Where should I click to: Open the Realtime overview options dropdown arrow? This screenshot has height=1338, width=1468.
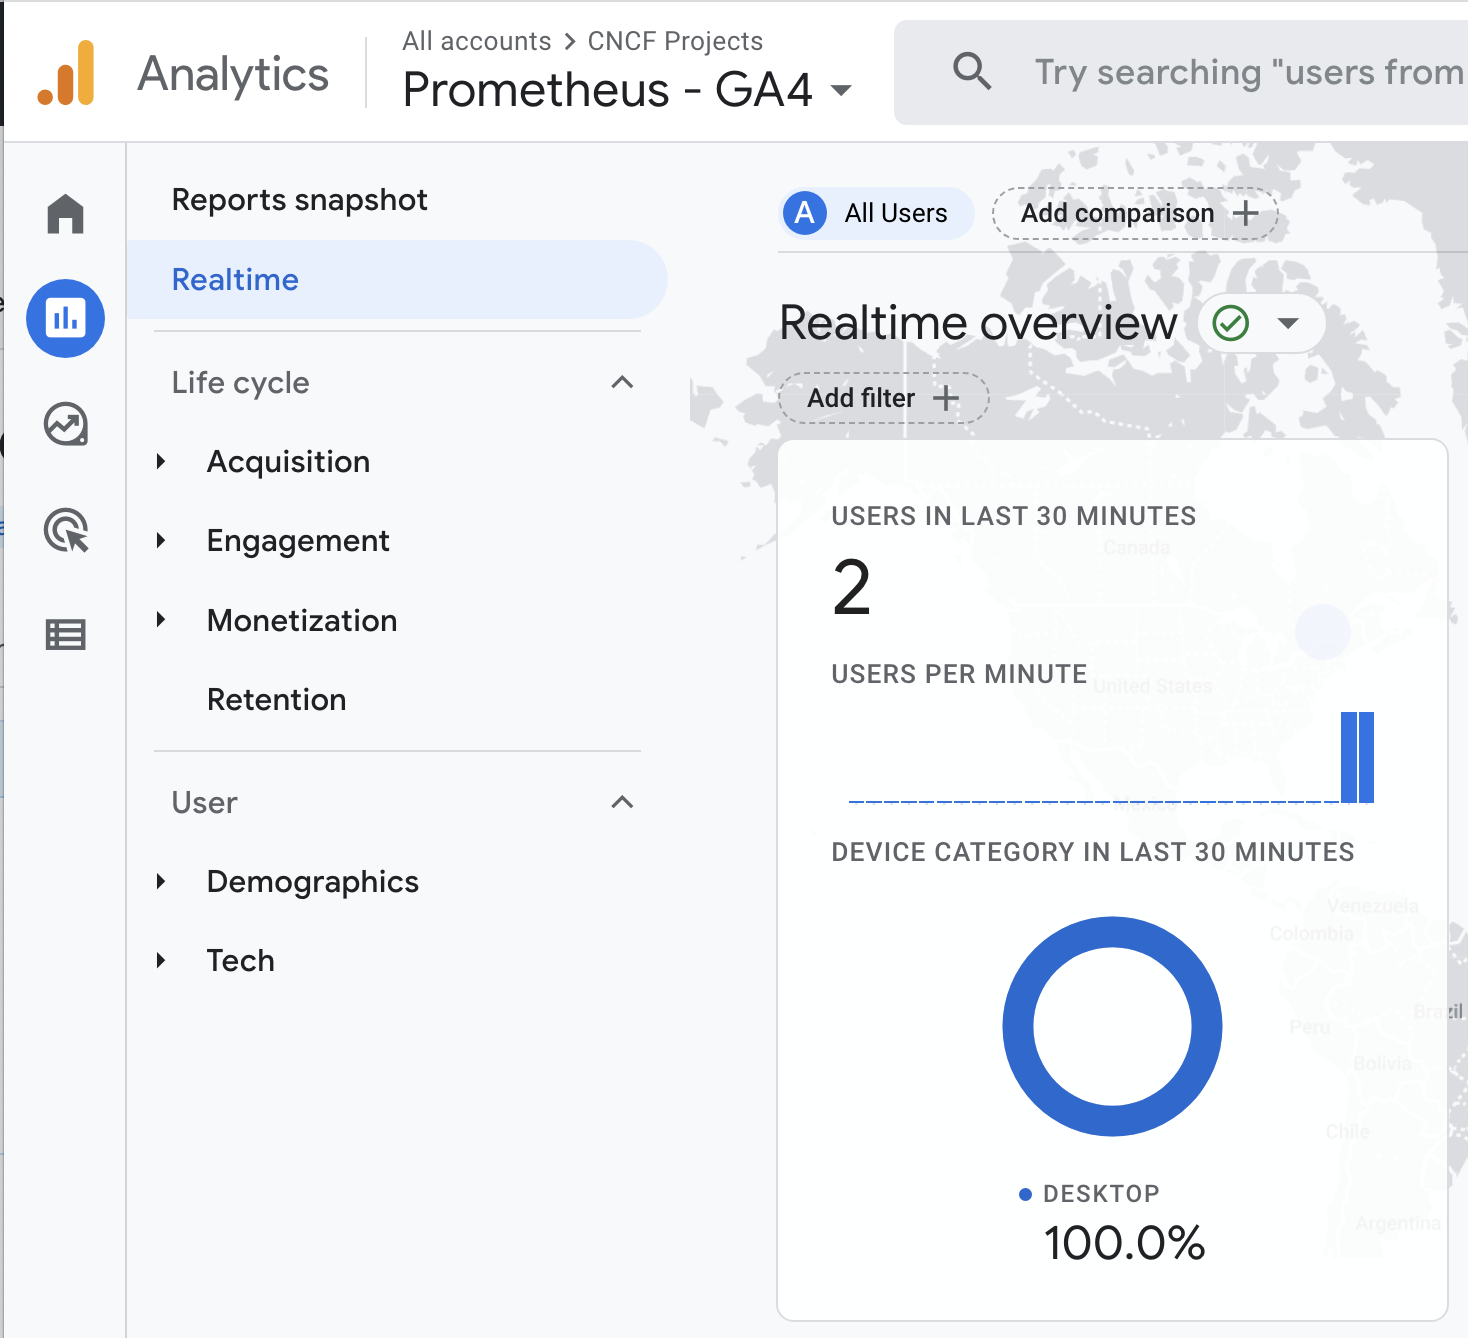click(x=1288, y=323)
